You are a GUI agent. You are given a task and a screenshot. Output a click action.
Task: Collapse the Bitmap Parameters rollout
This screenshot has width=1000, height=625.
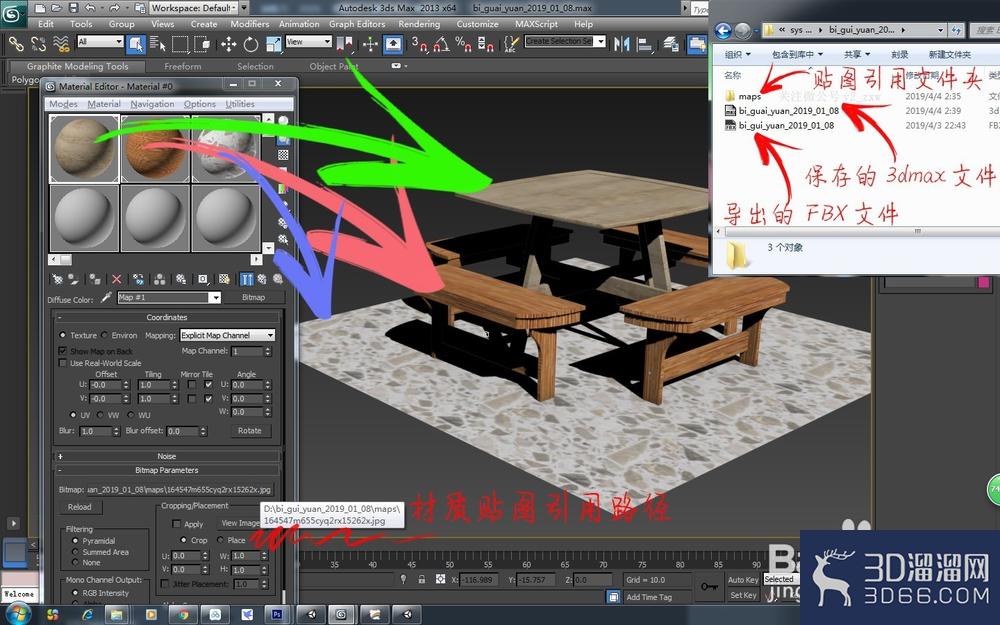(x=167, y=470)
